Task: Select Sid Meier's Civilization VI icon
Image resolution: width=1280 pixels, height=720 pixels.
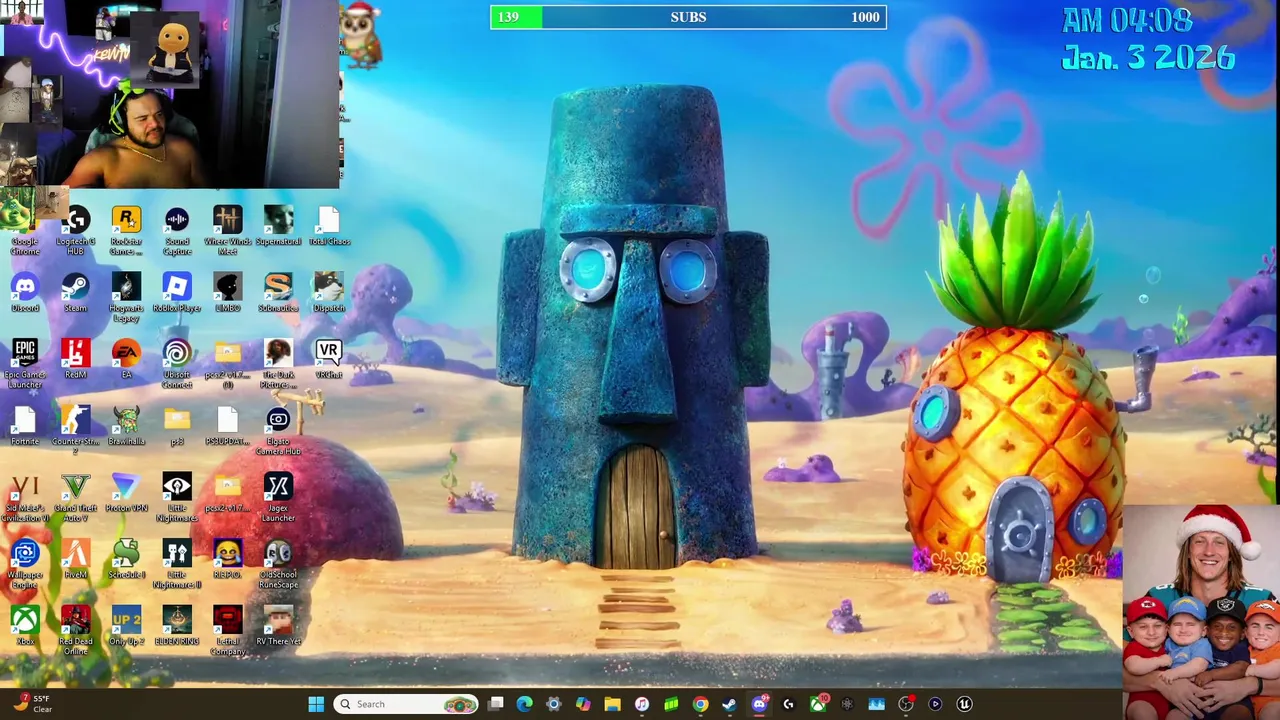Action: [25, 498]
